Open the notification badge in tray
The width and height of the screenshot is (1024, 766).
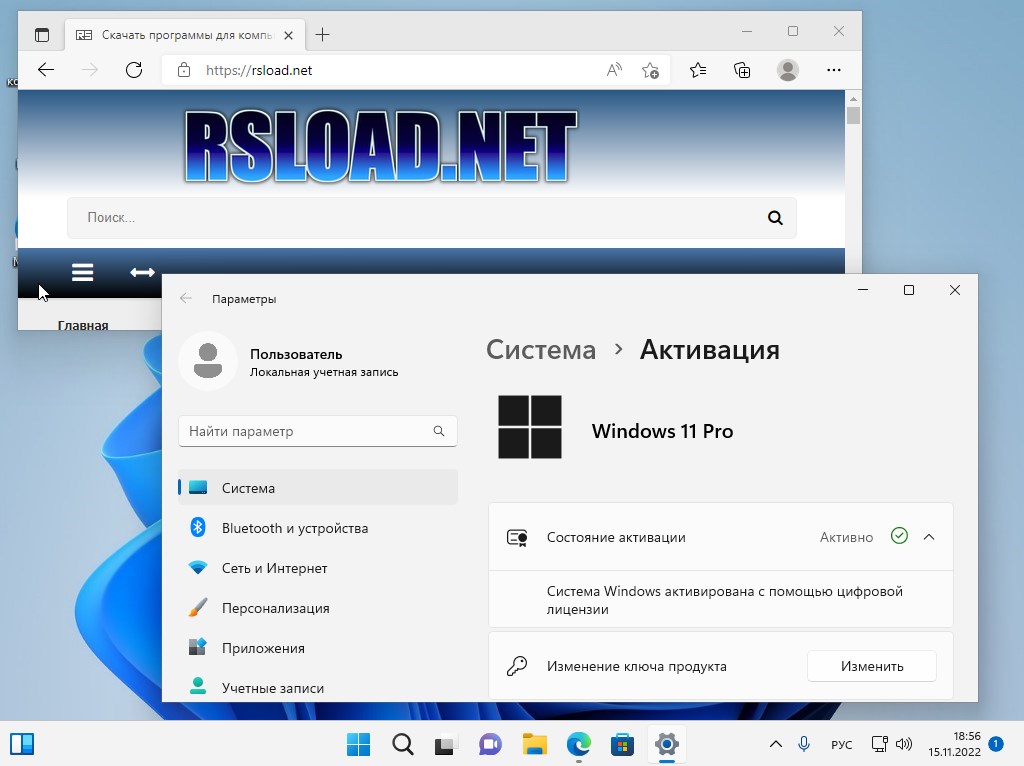pyautogui.click(x=996, y=744)
